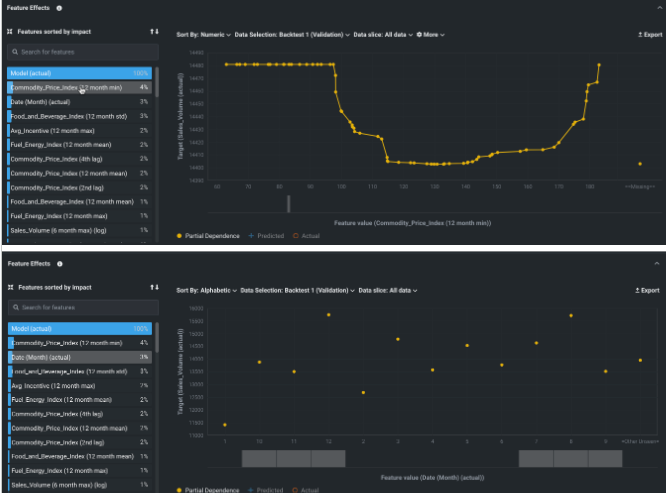Open the Sort By: Numeric dropdown
The width and height of the screenshot is (666, 493).
click(x=203, y=34)
